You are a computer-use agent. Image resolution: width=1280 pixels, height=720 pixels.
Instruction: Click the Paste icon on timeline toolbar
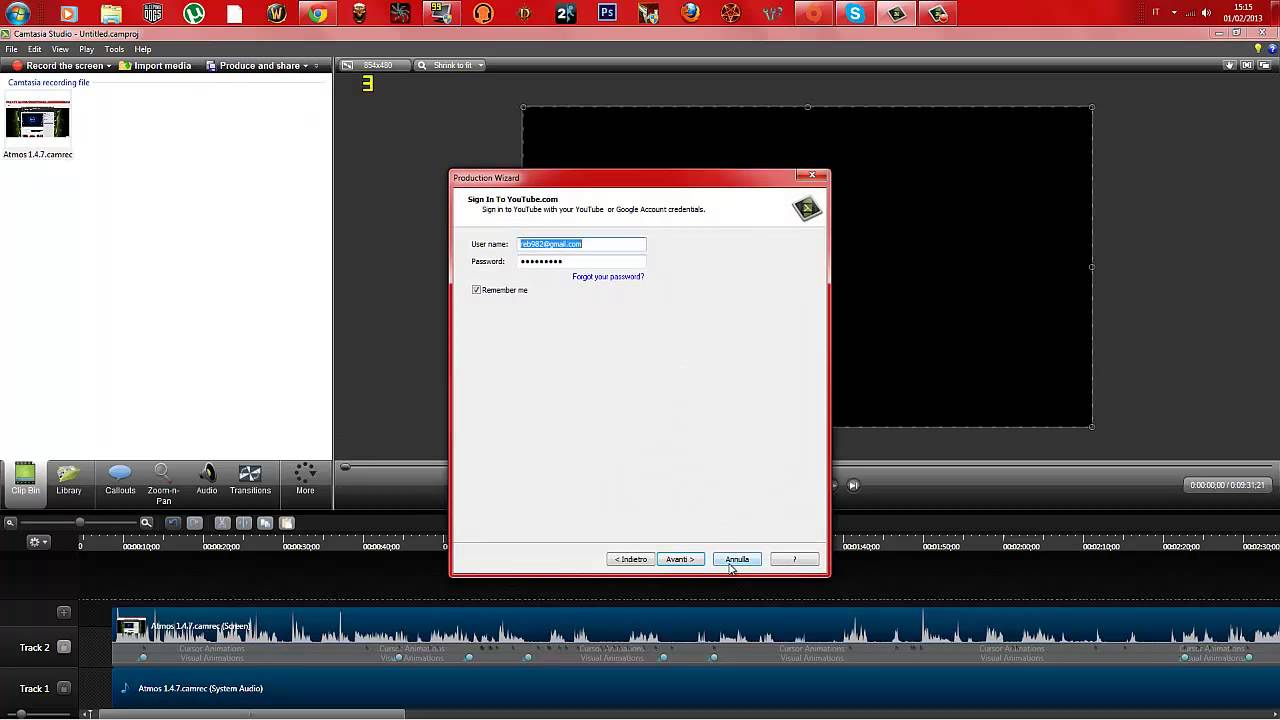tap(286, 523)
